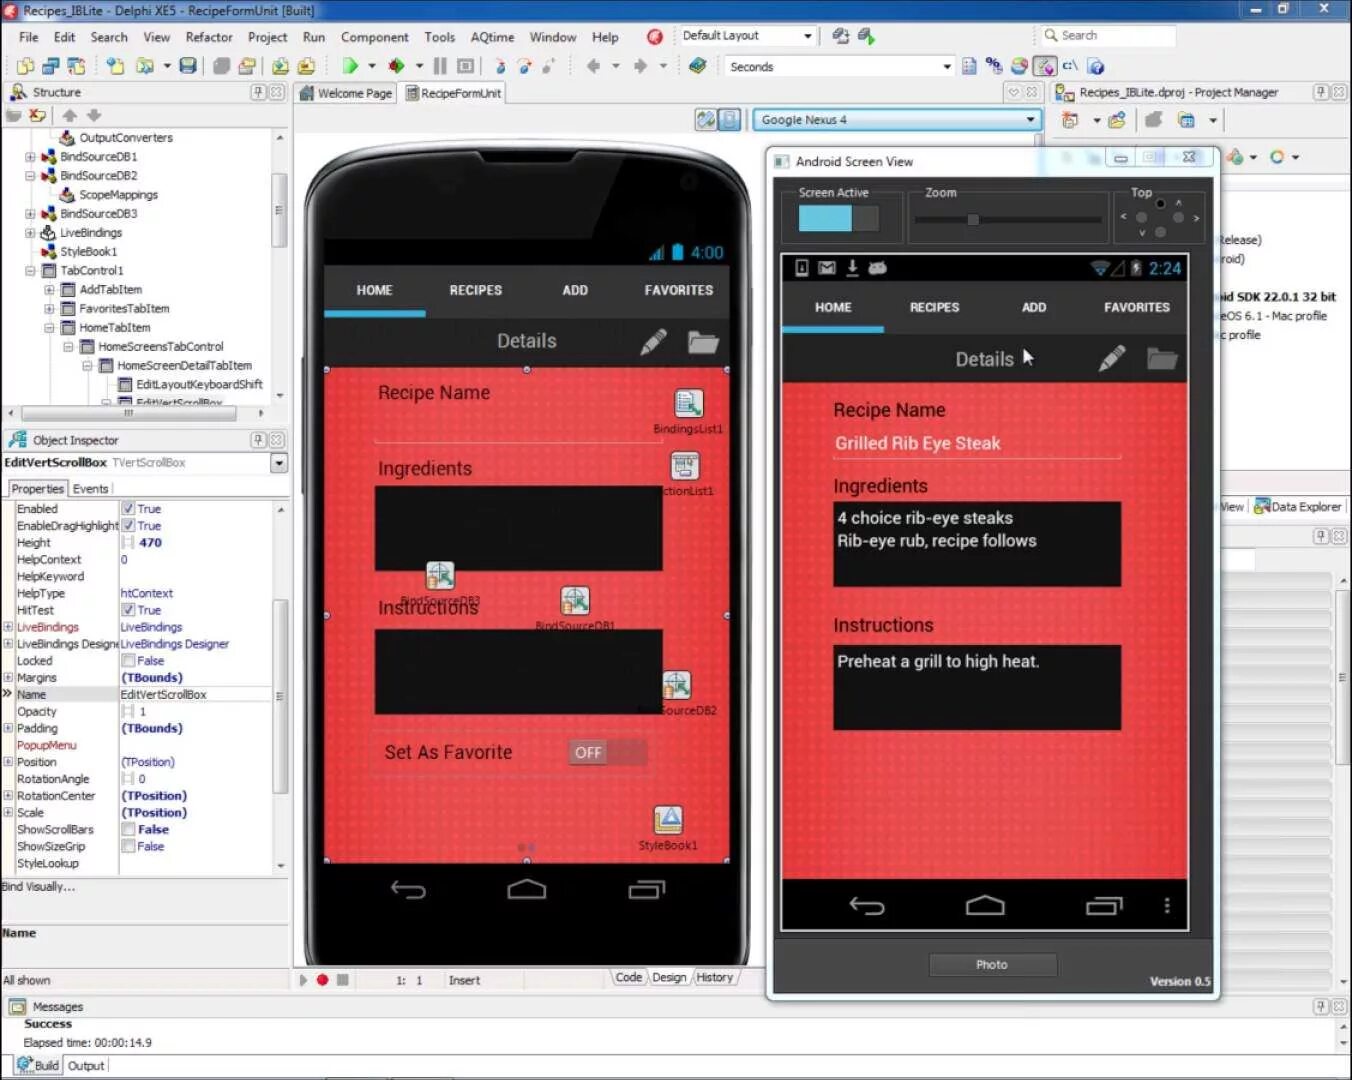Tap the Home nav button in Android Screen View
The width and height of the screenshot is (1352, 1080).
[x=985, y=906]
